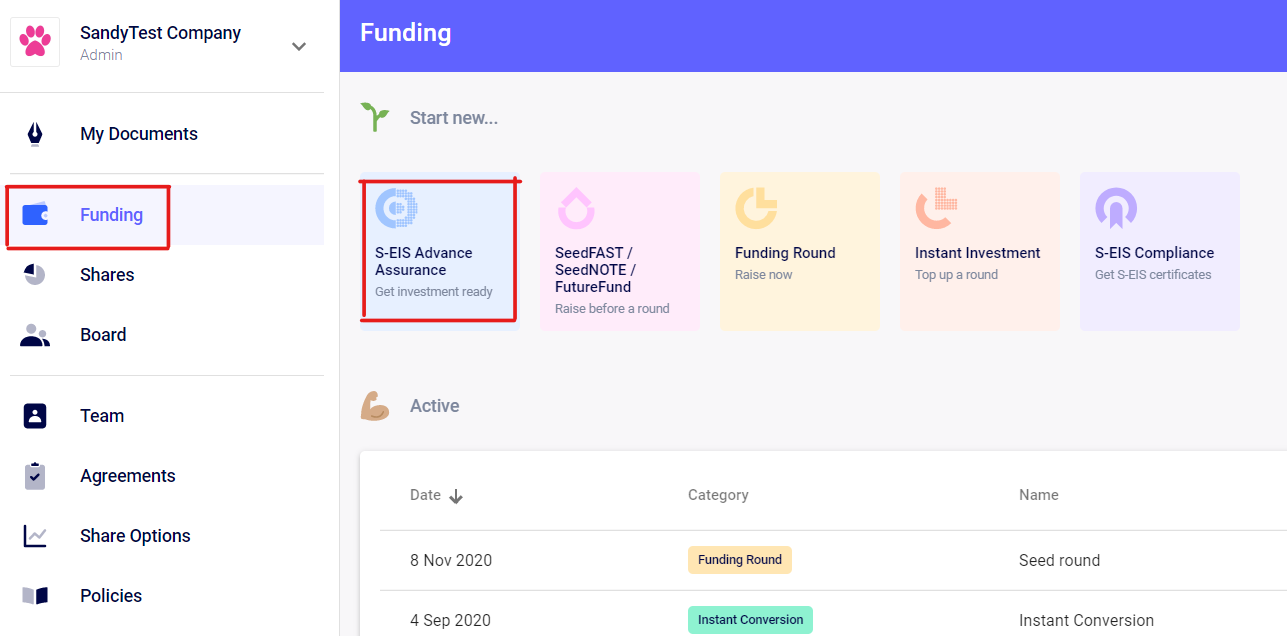Screen dimensions: 1287x636
Task: Open the Instant Conversion name entry
Action: tap(1086, 620)
